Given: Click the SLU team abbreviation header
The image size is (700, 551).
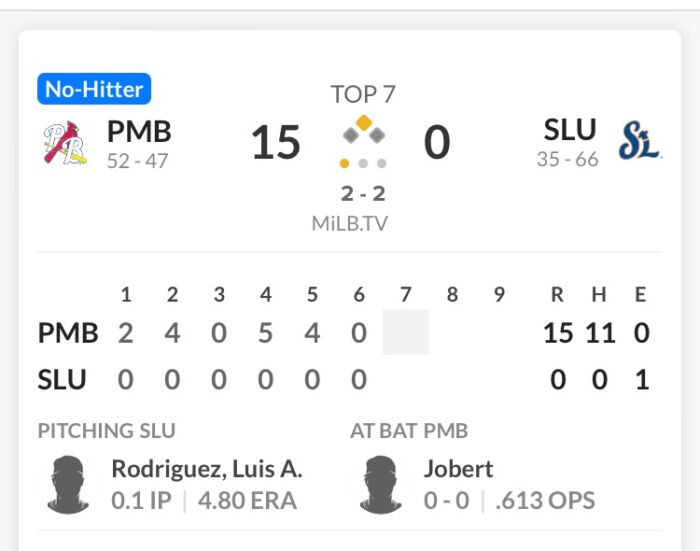Looking at the screenshot, I should coord(570,129).
